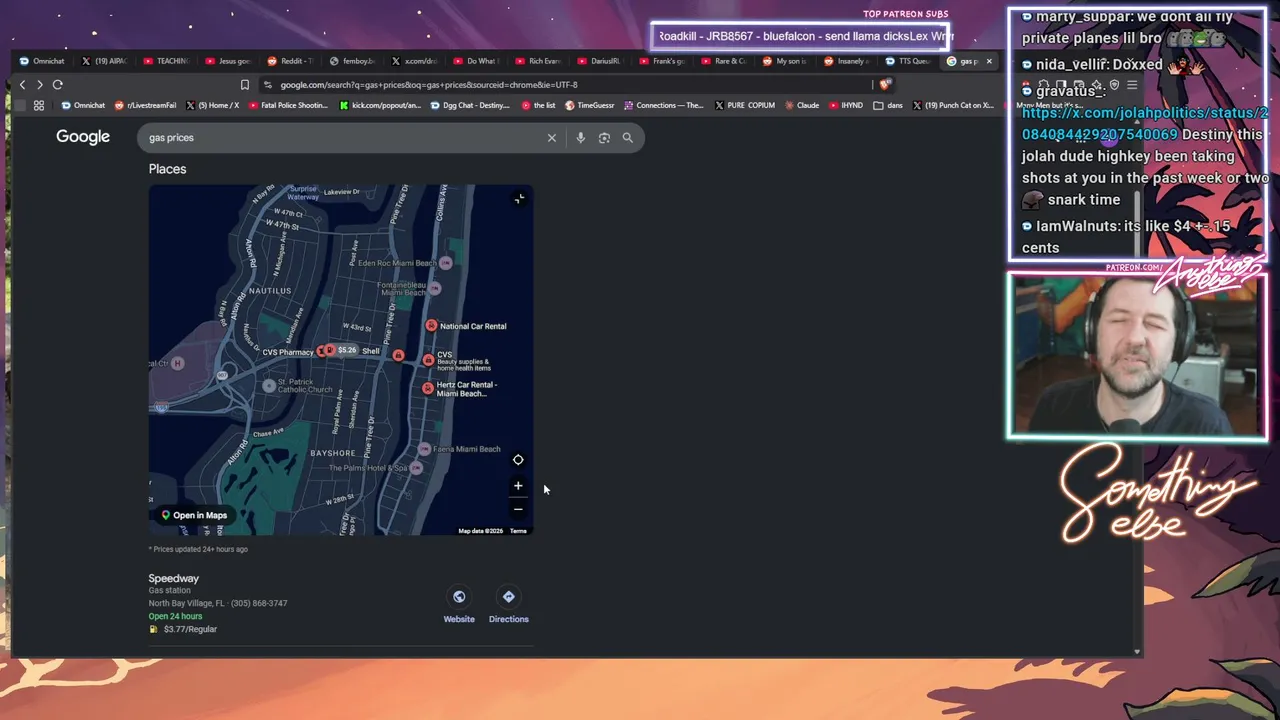Select the Hertz Car Rental map pin
The width and height of the screenshot is (1280, 720).
click(x=428, y=388)
